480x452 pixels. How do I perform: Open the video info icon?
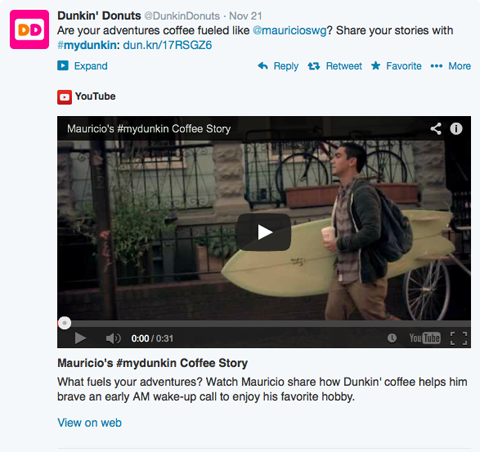point(456,129)
